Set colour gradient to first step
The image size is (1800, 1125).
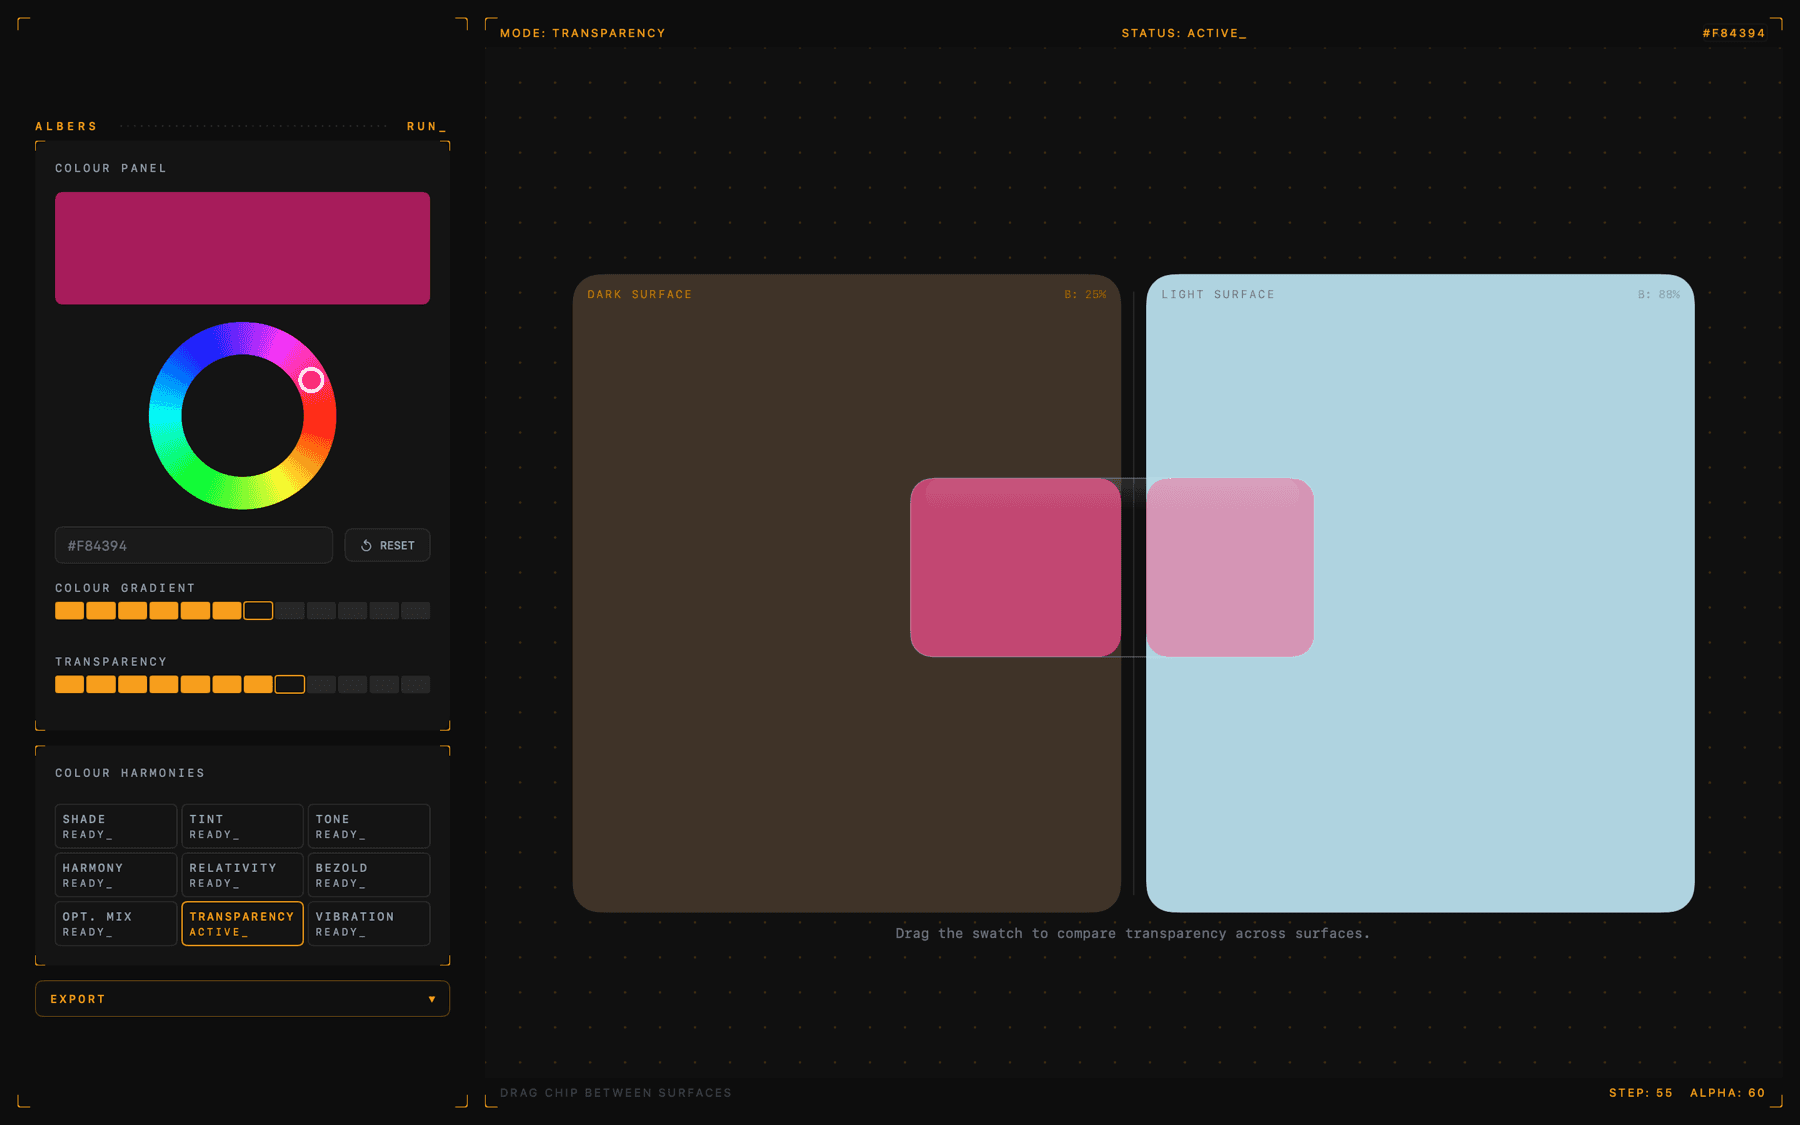[x=69, y=611]
